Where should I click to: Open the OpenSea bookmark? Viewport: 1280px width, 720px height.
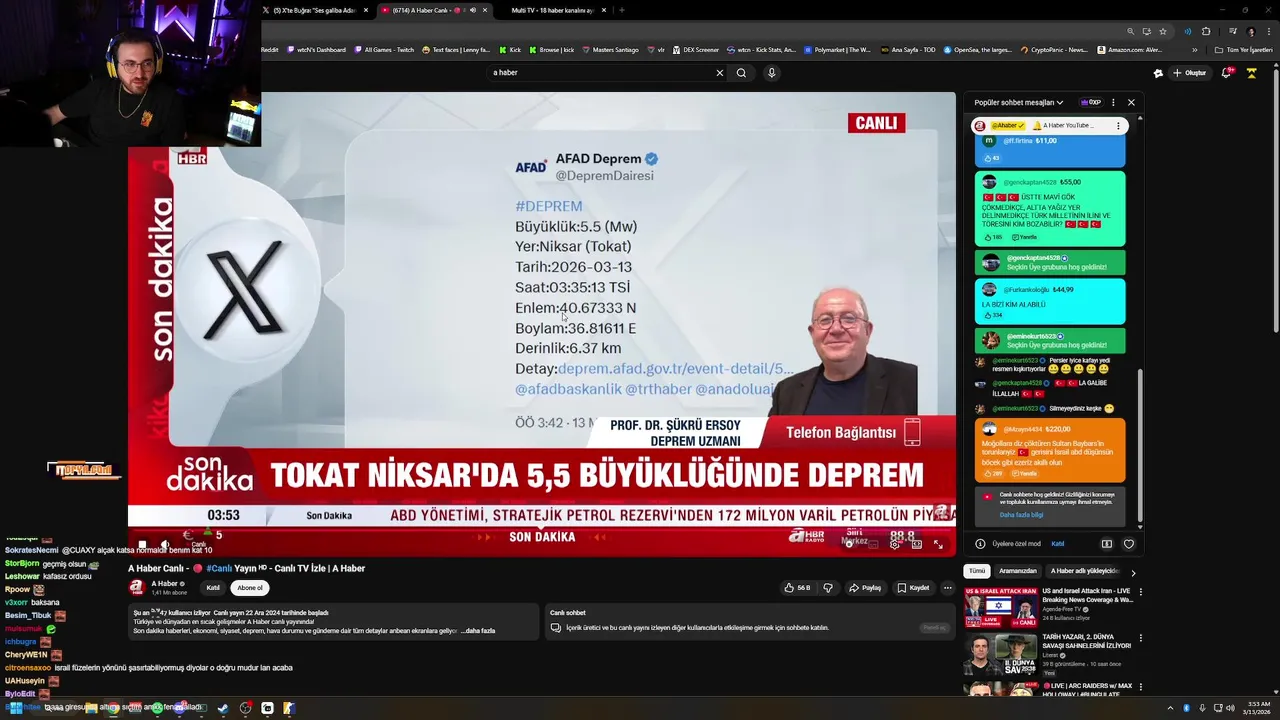977,49
